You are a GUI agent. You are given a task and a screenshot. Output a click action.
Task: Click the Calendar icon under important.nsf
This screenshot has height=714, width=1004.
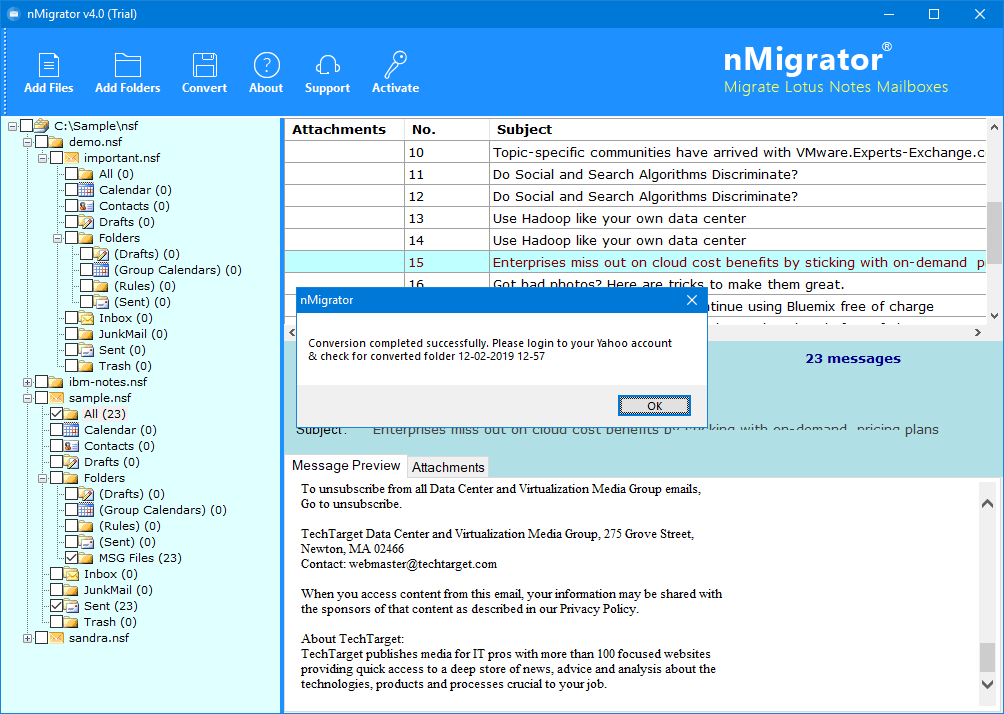(x=86, y=190)
